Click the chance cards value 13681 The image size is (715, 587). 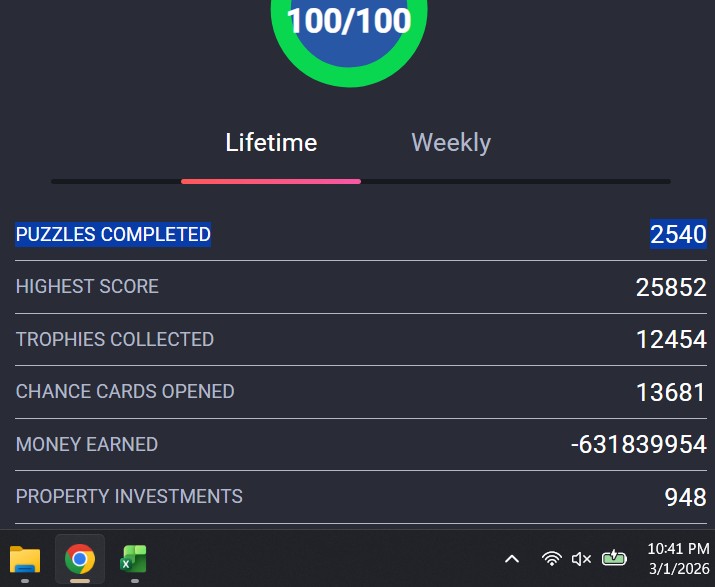671,392
